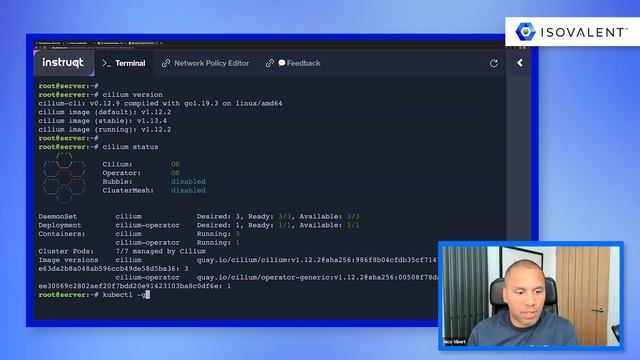Image resolution: width=640 pixels, height=360 pixels.
Task: Click the Isovalent logo
Action: pos(571,32)
